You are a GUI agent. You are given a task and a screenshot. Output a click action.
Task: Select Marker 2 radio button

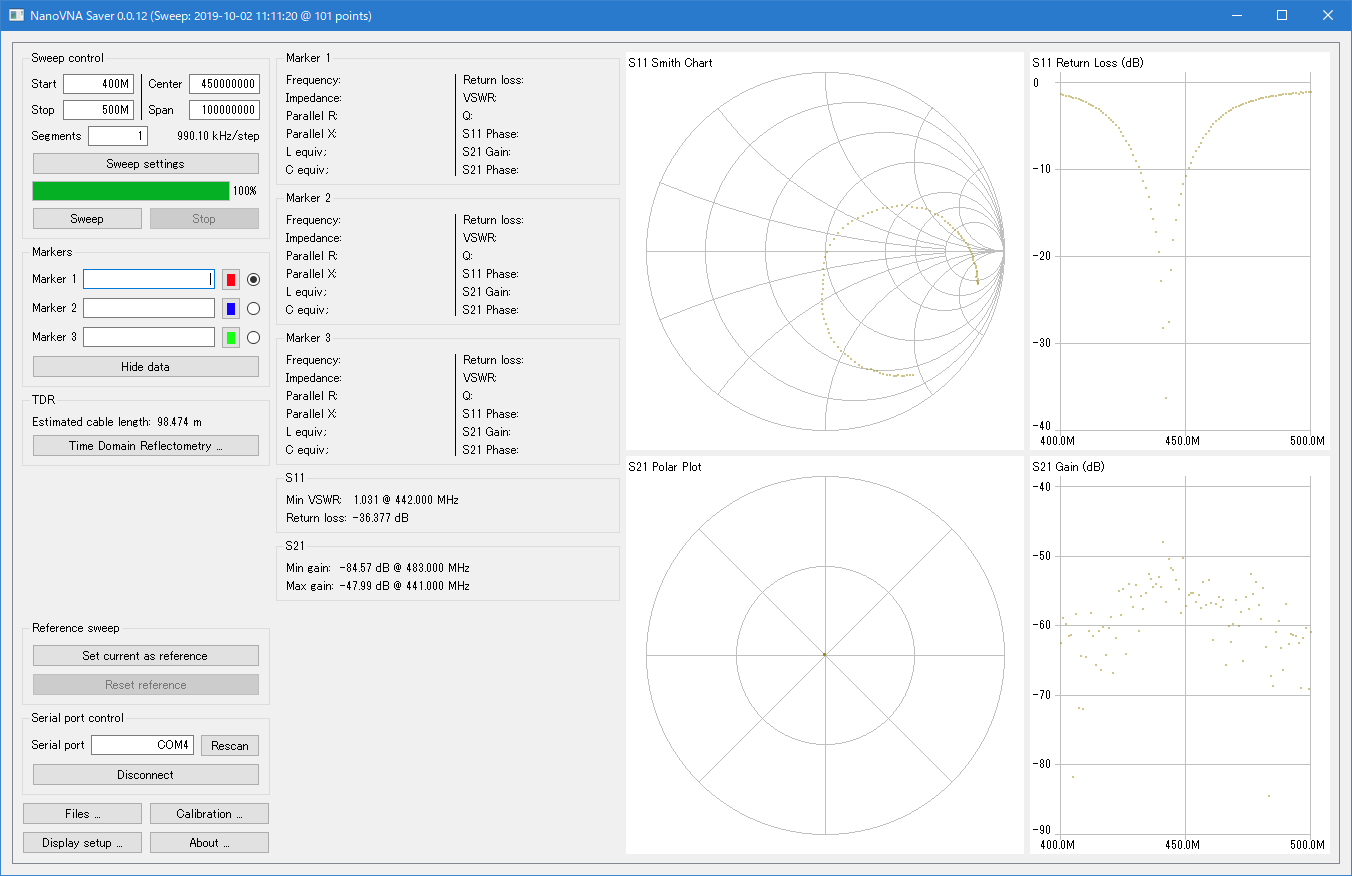pyautogui.click(x=253, y=308)
